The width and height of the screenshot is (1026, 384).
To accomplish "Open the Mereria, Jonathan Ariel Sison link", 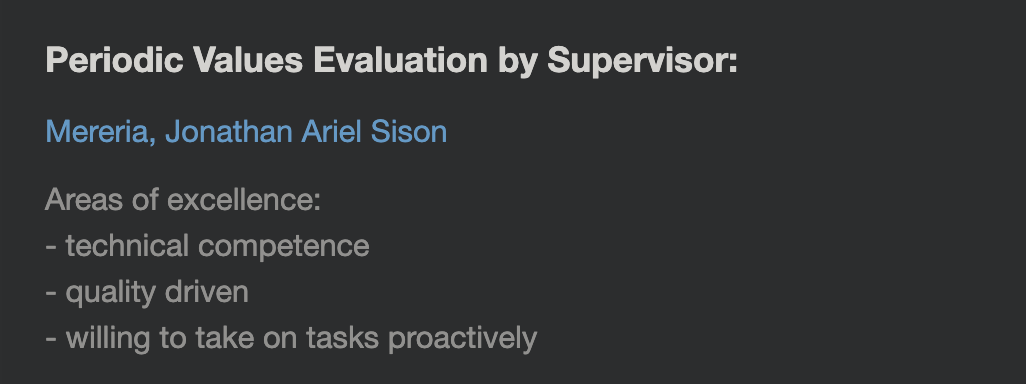I will (246, 132).
